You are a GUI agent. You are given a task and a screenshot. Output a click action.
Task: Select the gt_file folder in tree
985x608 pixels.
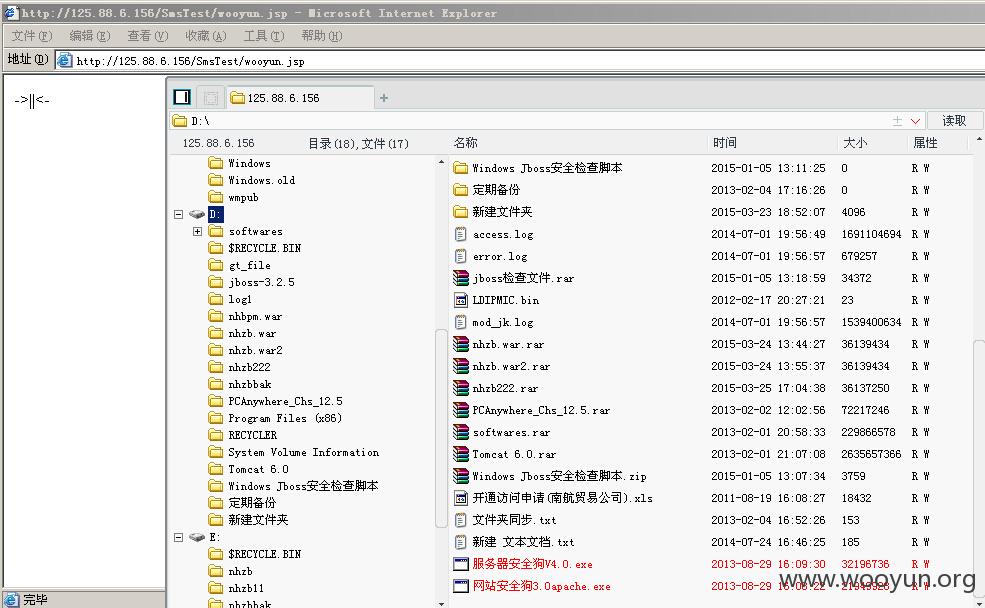[249, 265]
